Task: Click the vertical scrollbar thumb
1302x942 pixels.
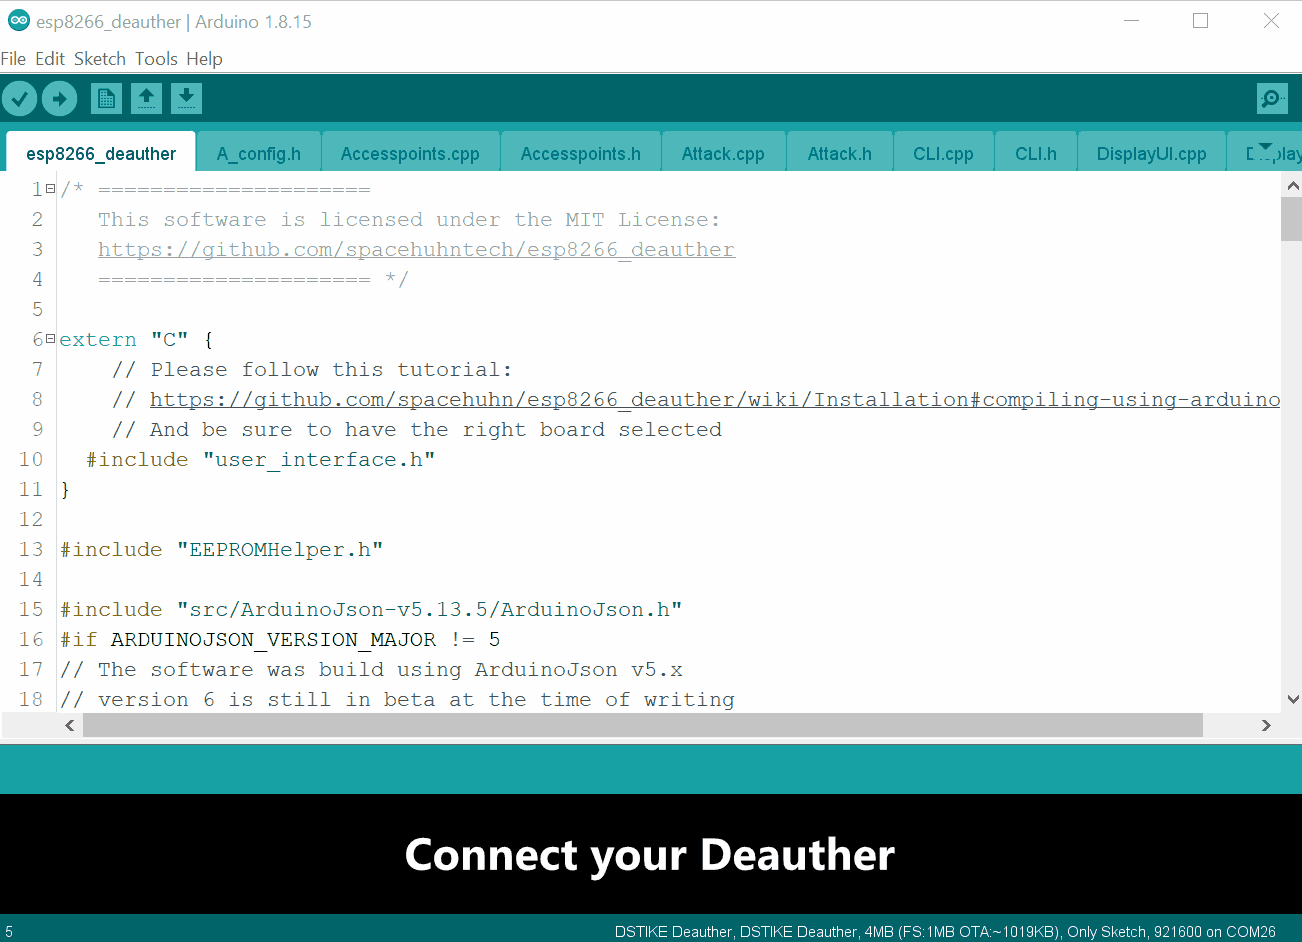Action: 1291,220
